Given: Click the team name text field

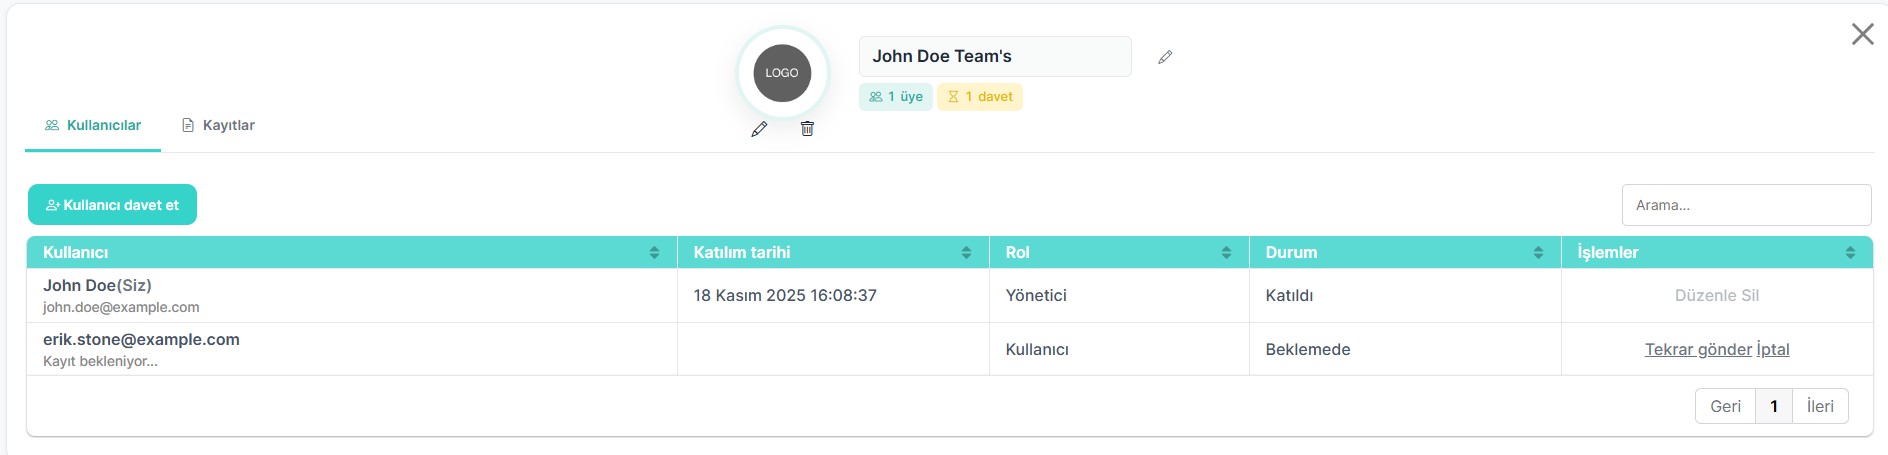Looking at the screenshot, I should pyautogui.click(x=994, y=57).
